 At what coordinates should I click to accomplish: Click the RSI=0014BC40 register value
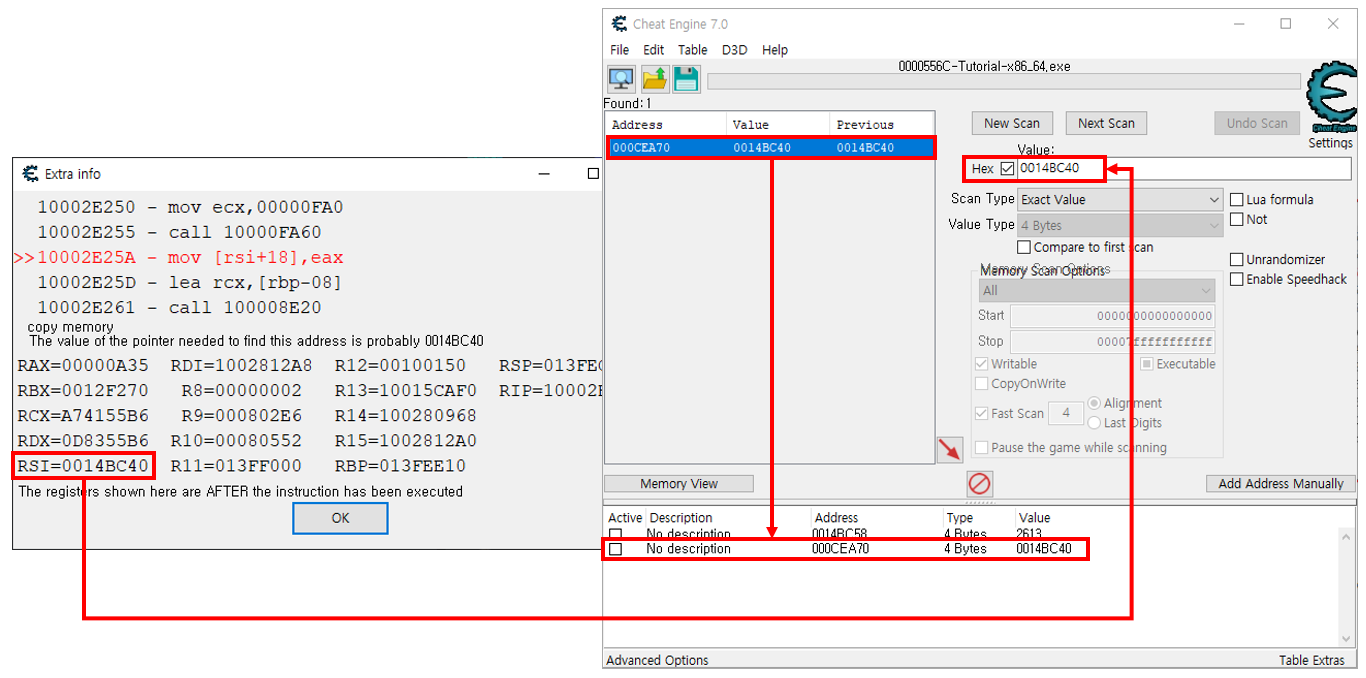pyautogui.click(x=83, y=466)
